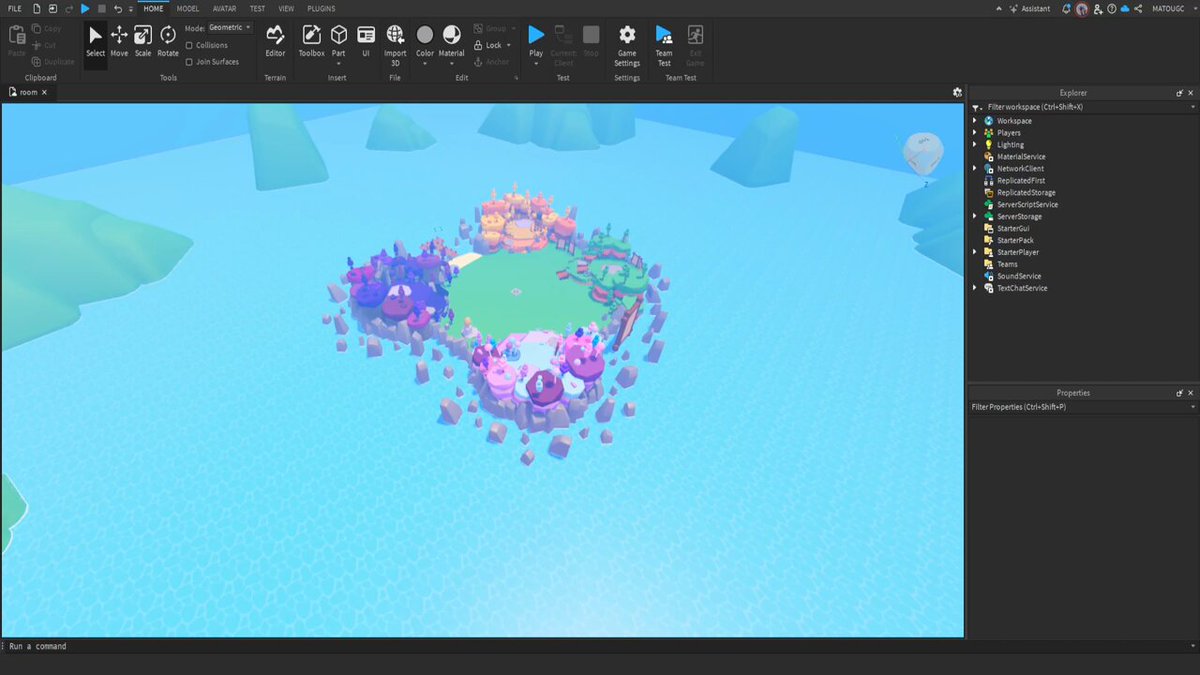Expand the NetworkClient tree node
This screenshot has width=1200, height=675.
pos(975,169)
